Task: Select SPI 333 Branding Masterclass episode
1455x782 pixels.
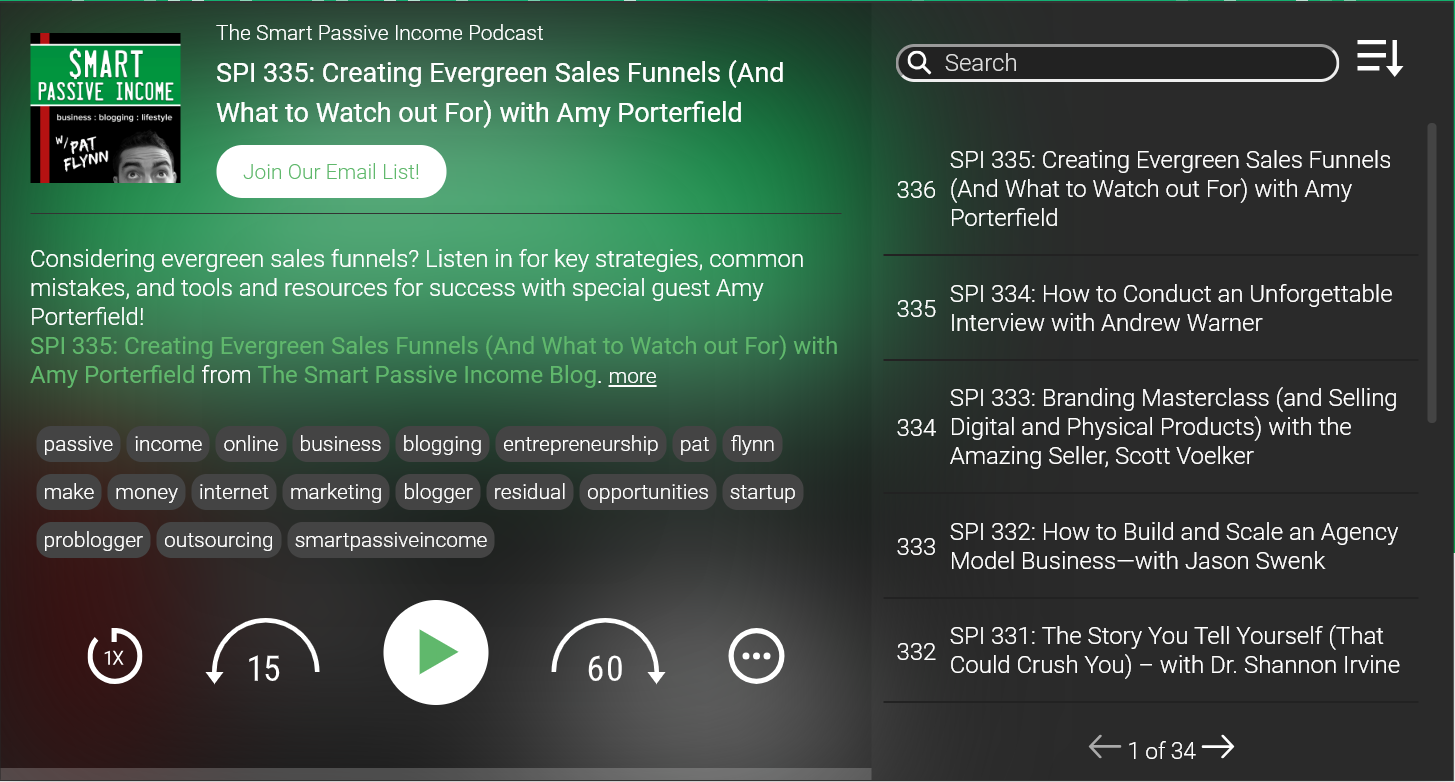Action: (x=1151, y=427)
